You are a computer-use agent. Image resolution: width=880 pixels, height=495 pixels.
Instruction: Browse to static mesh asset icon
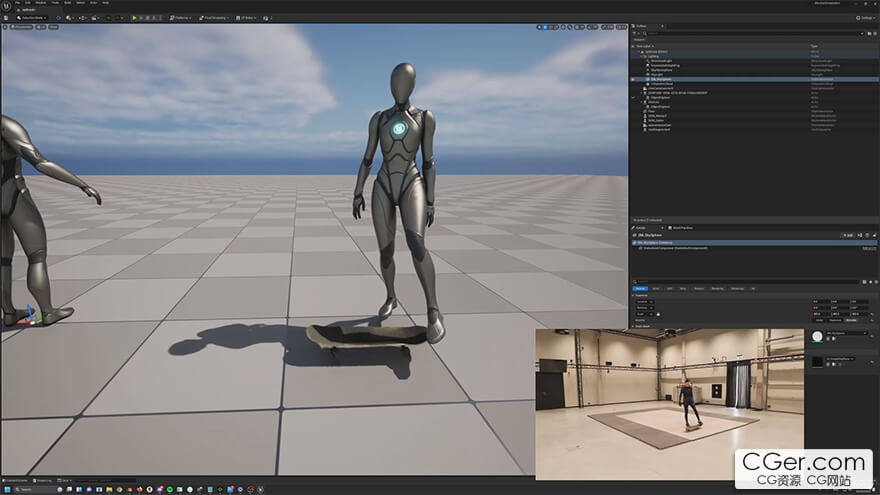click(x=834, y=338)
